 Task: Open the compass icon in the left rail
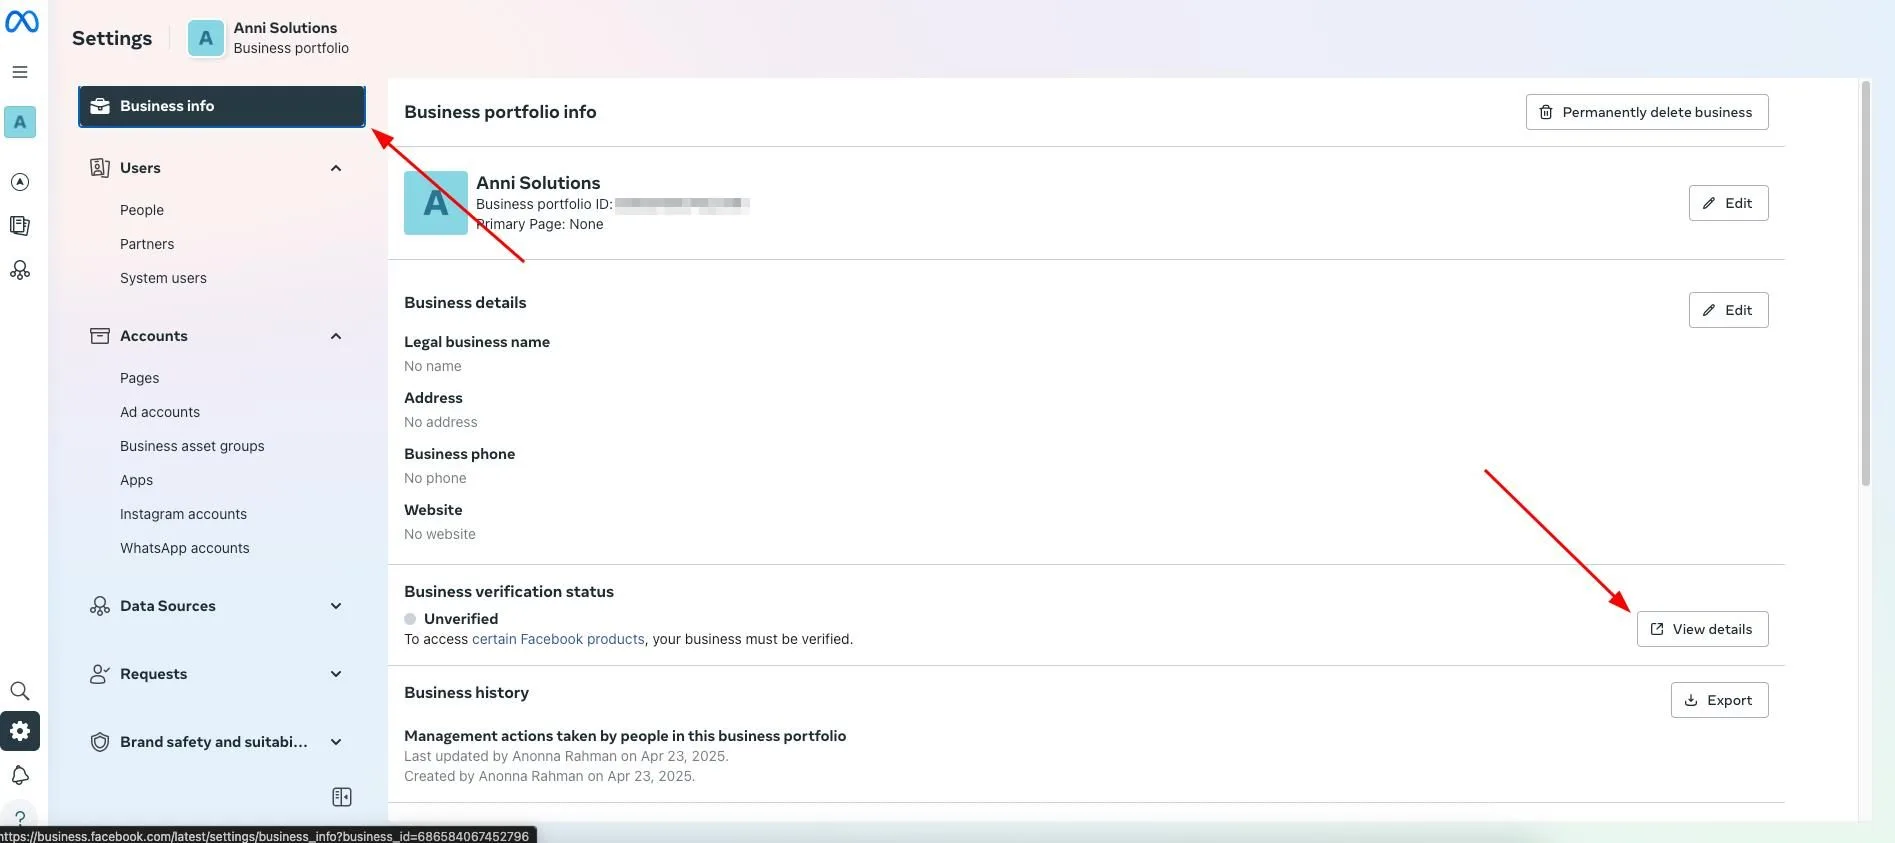click(20, 182)
